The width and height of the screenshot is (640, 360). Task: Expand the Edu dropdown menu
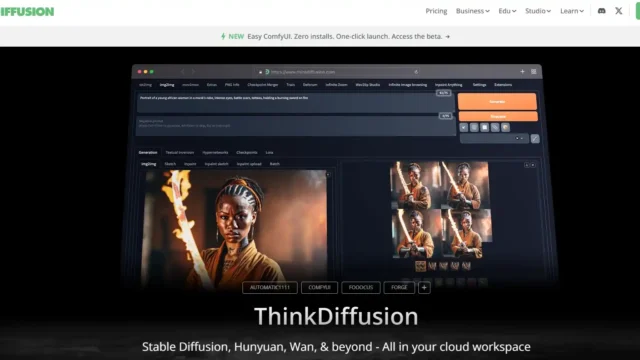(x=507, y=11)
